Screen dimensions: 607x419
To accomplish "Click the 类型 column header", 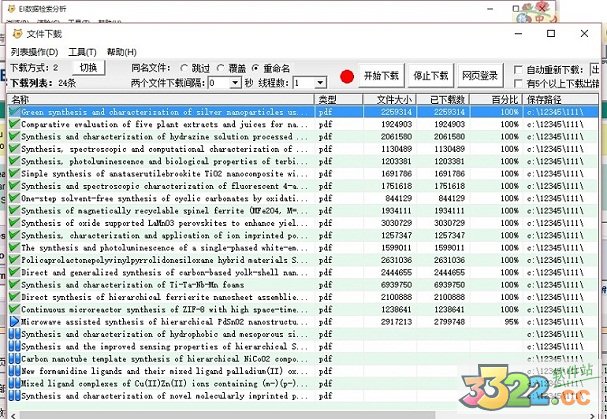I will coord(339,100).
